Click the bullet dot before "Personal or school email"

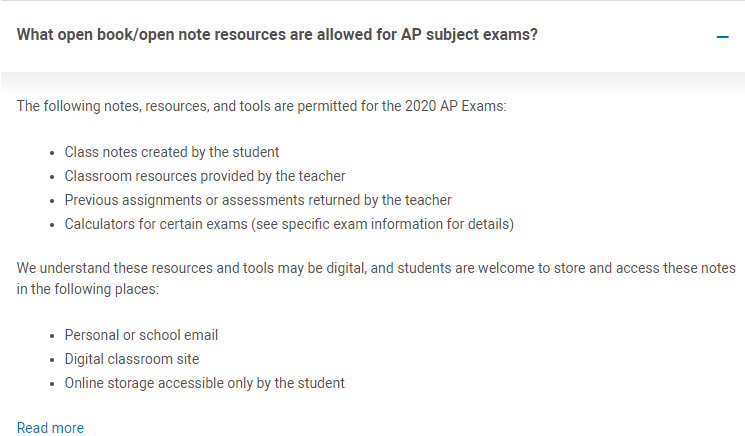pyautogui.click(x=51, y=336)
